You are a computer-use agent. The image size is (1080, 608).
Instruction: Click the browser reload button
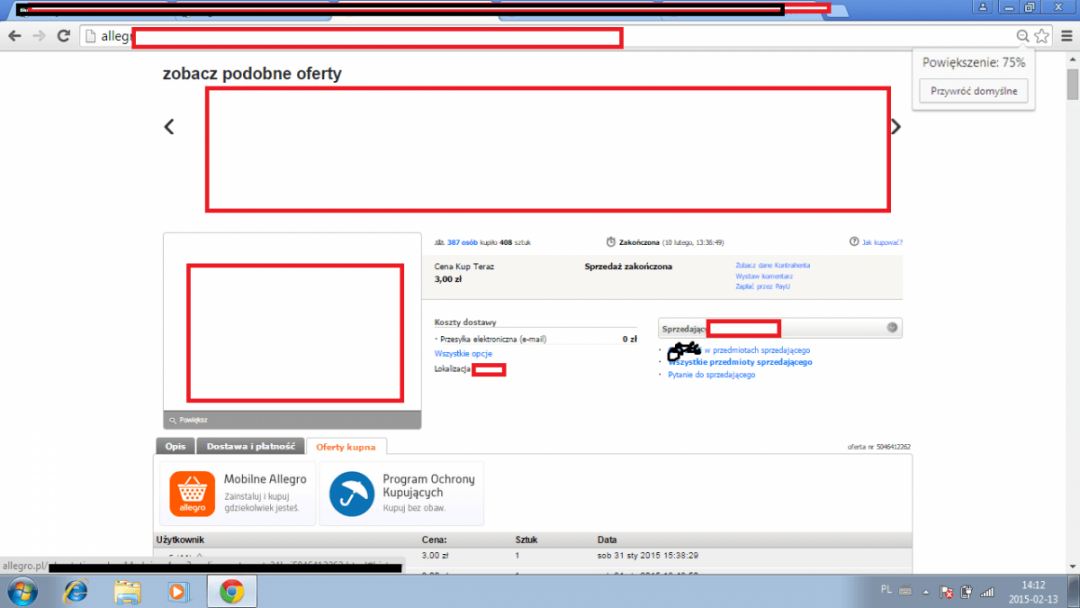(x=63, y=36)
